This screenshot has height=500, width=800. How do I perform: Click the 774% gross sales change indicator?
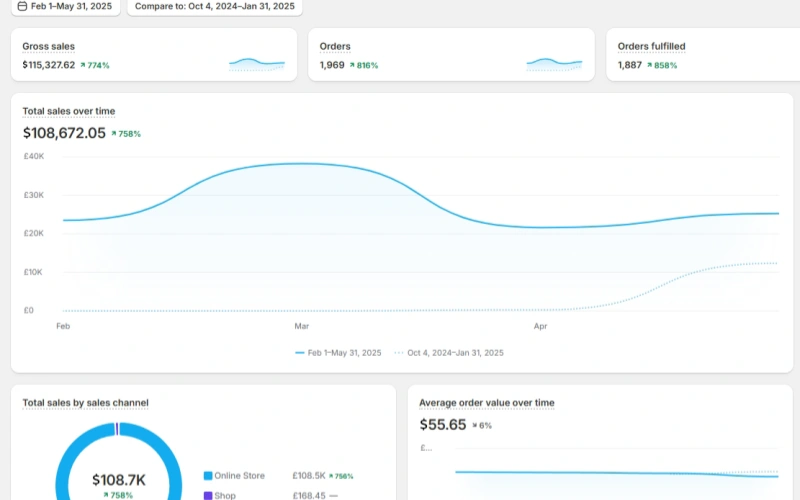click(x=95, y=65)
